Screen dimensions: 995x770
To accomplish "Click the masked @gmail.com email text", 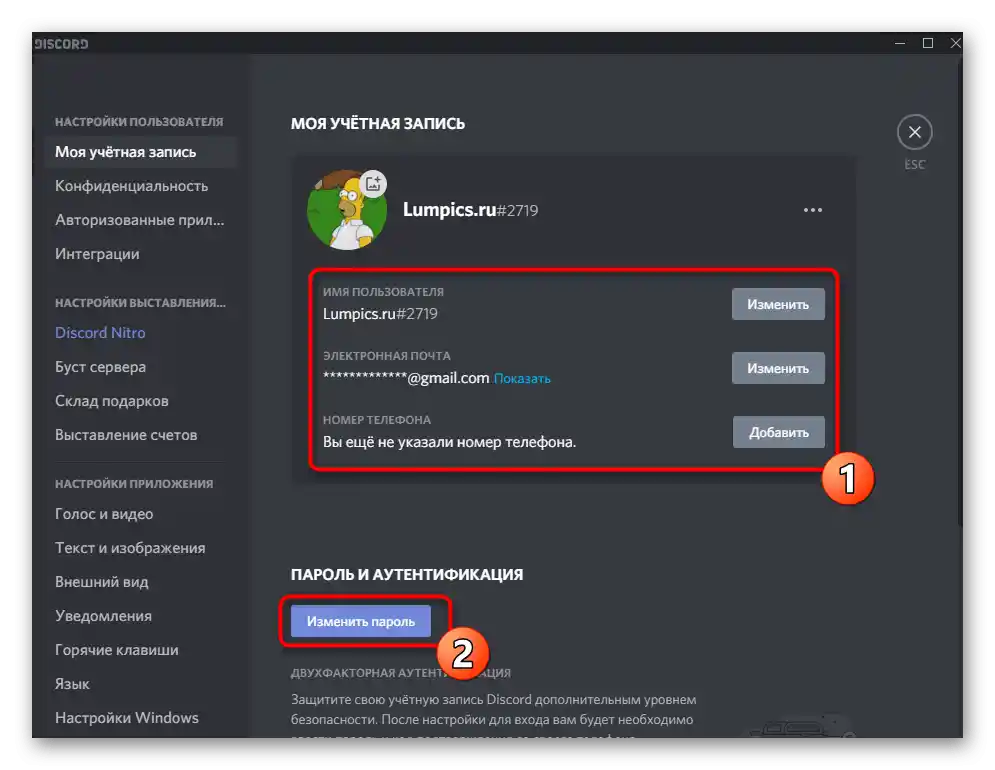I will click(x=406, y=378).
